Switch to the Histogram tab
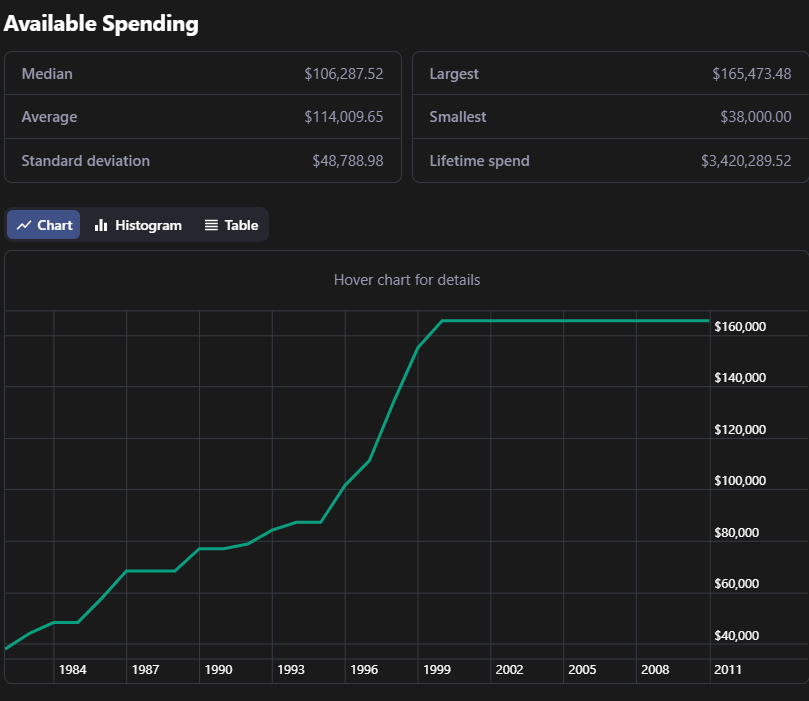809x701 pixels. click(x=138, y=225)
